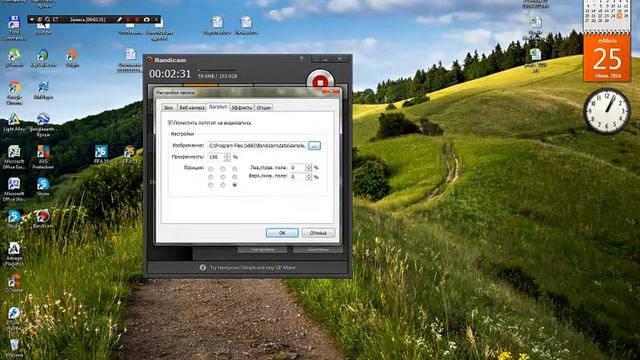
Task: Select center logo position radio
Action: 223,177
